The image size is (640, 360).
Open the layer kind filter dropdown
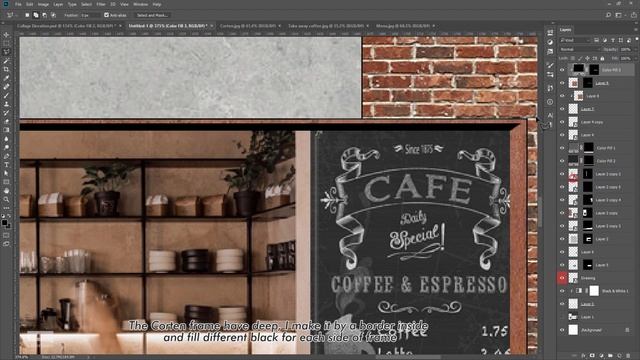[576, 40]
